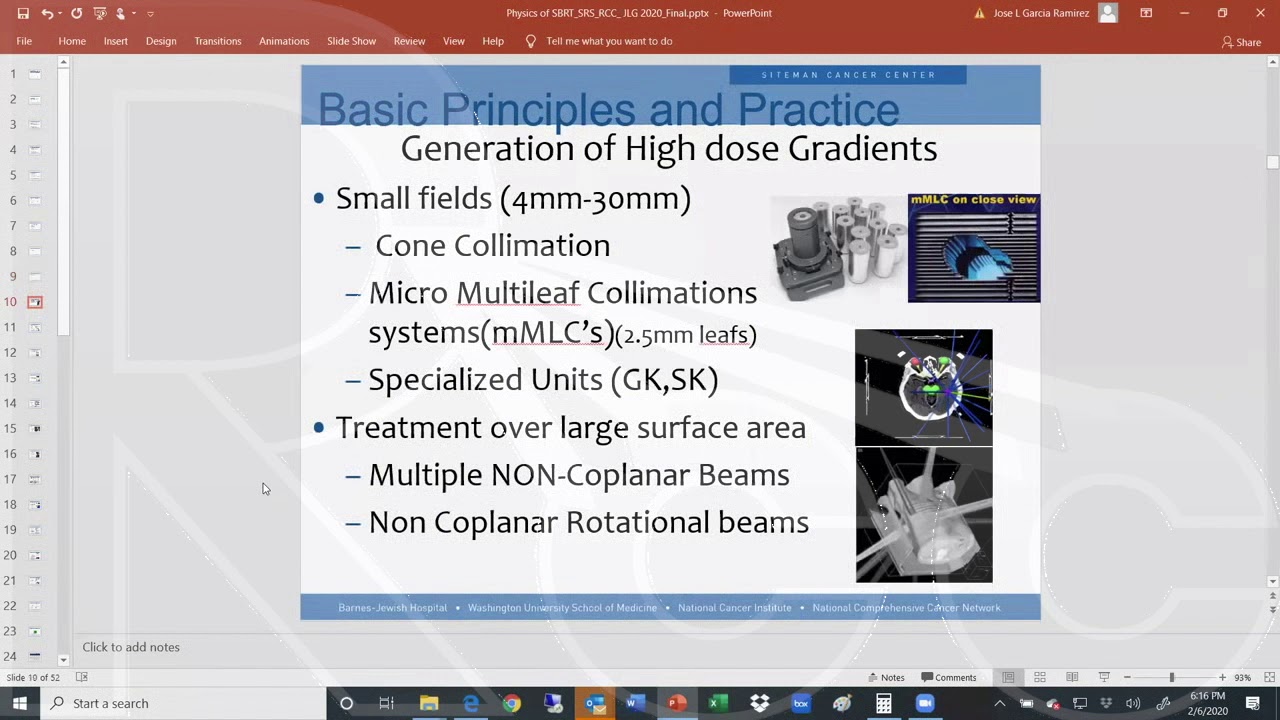Switch to the Home ribbon tab

pos(72,41)
